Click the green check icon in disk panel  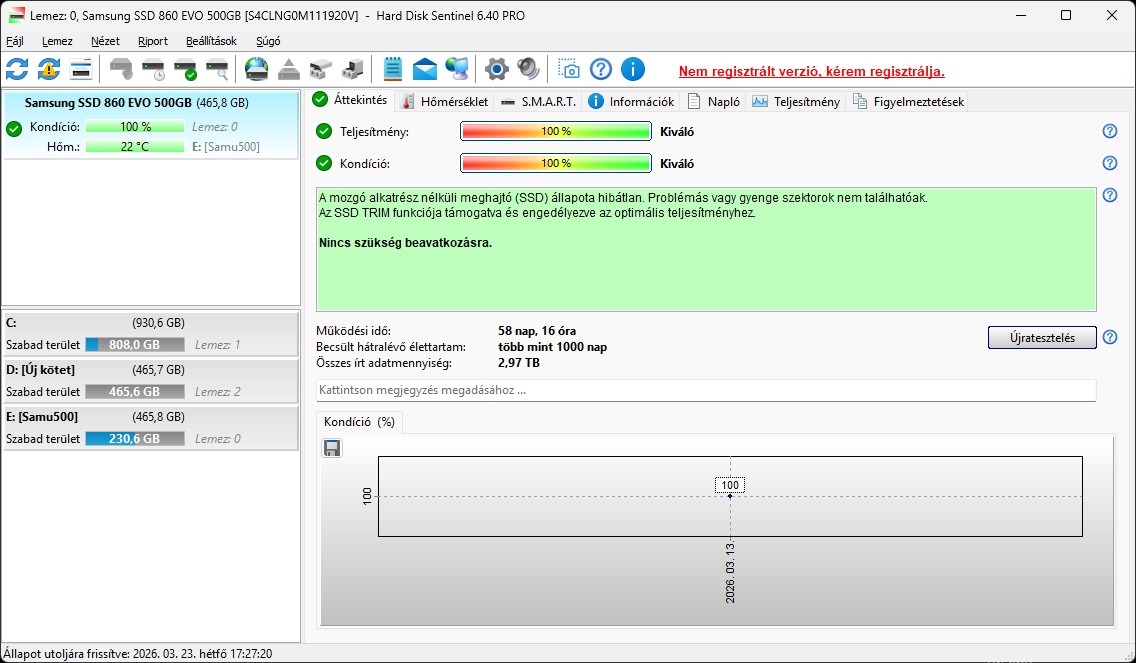pyautogui.click(x=14, y=130)
